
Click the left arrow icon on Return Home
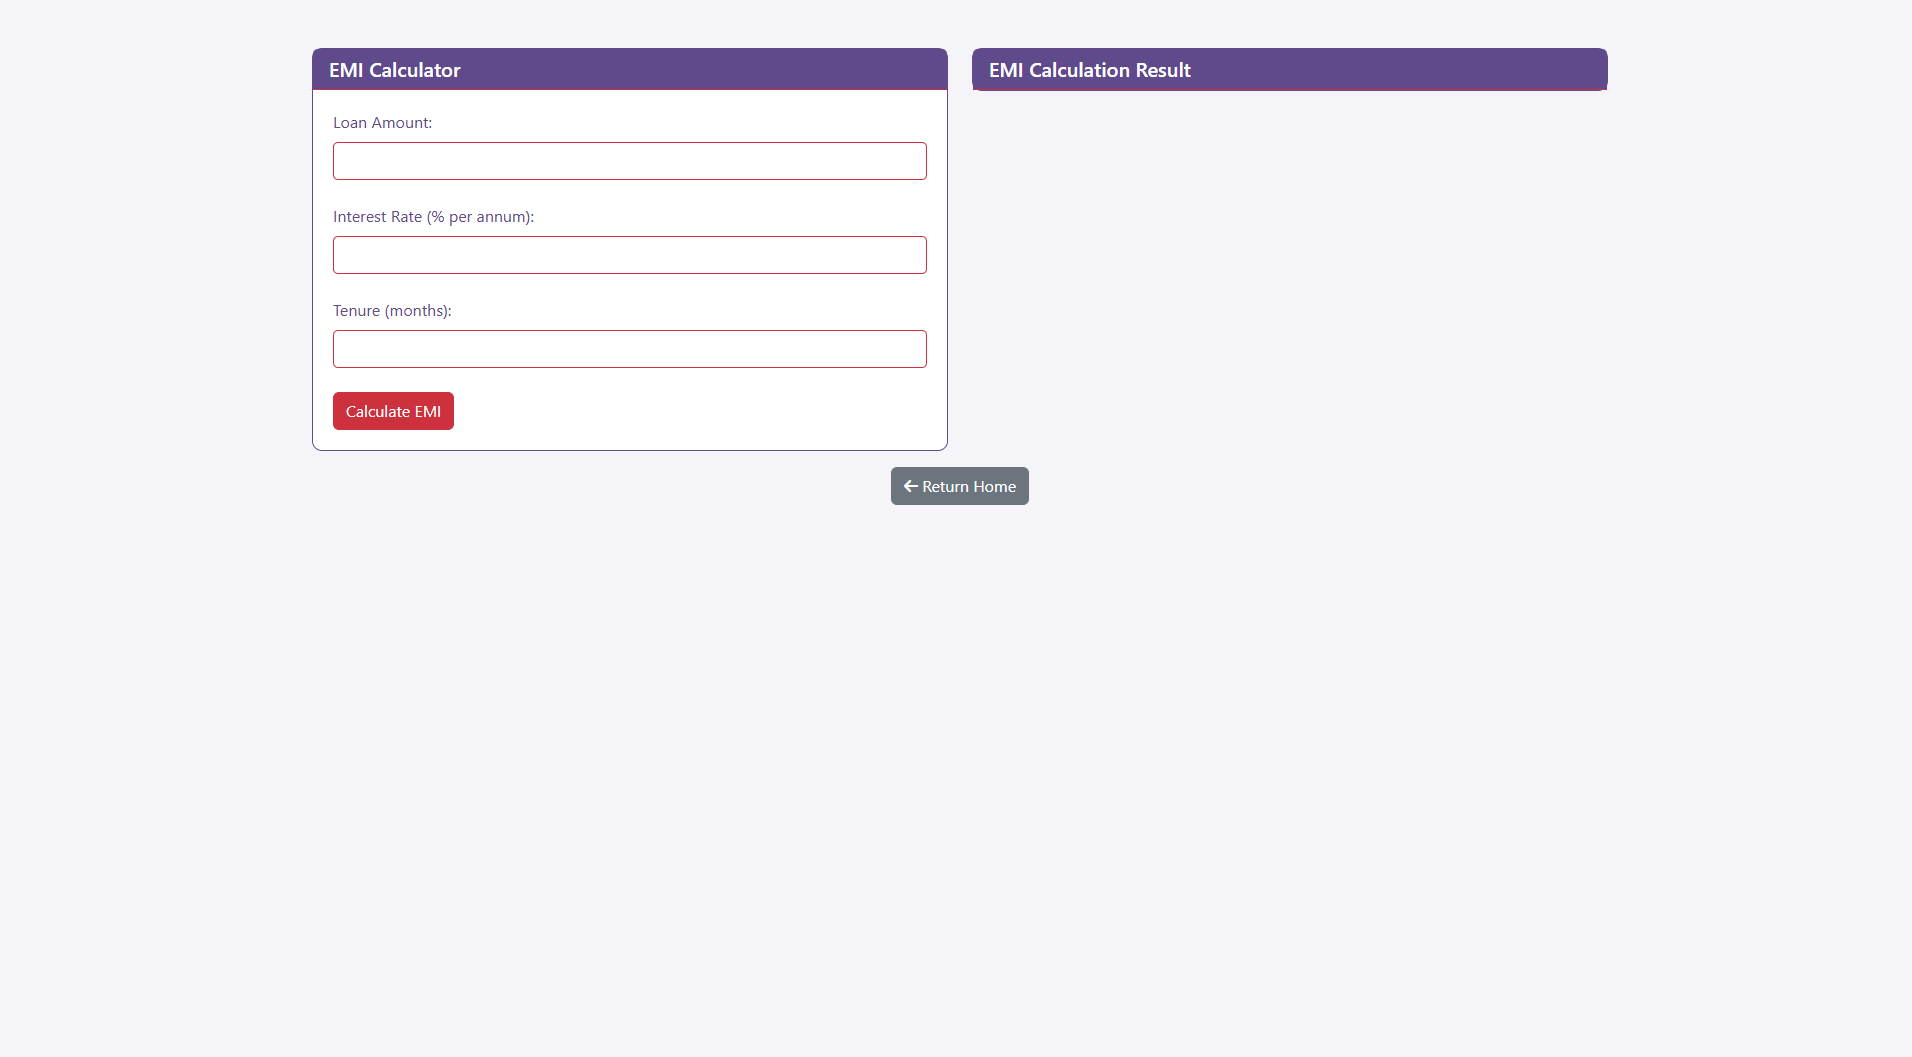pos(910,486)
